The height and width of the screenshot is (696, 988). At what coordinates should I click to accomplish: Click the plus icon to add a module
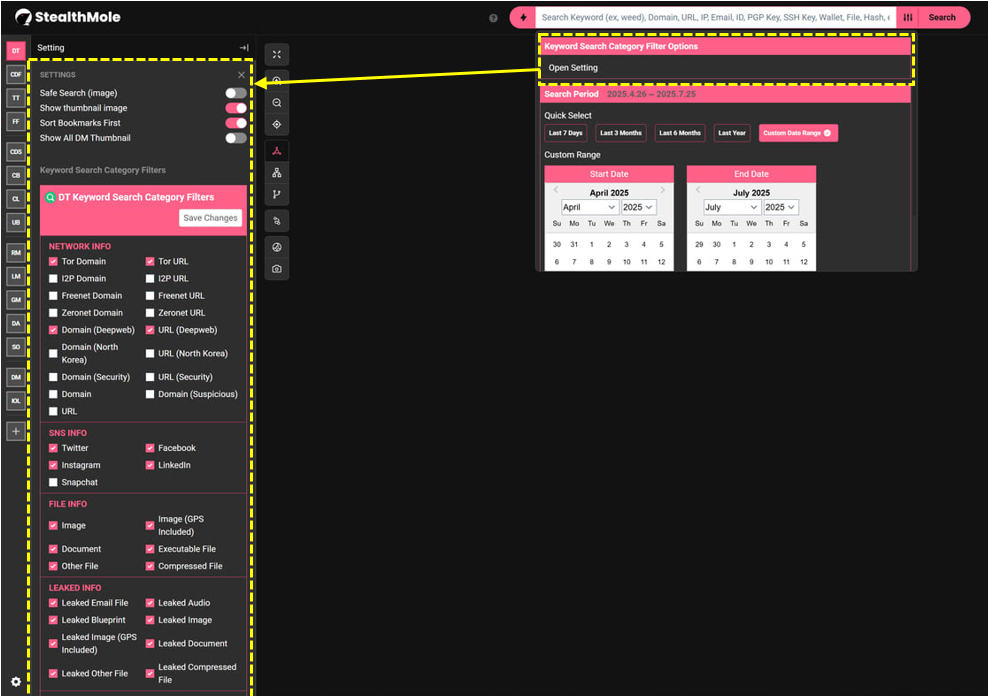click(16, 431)
